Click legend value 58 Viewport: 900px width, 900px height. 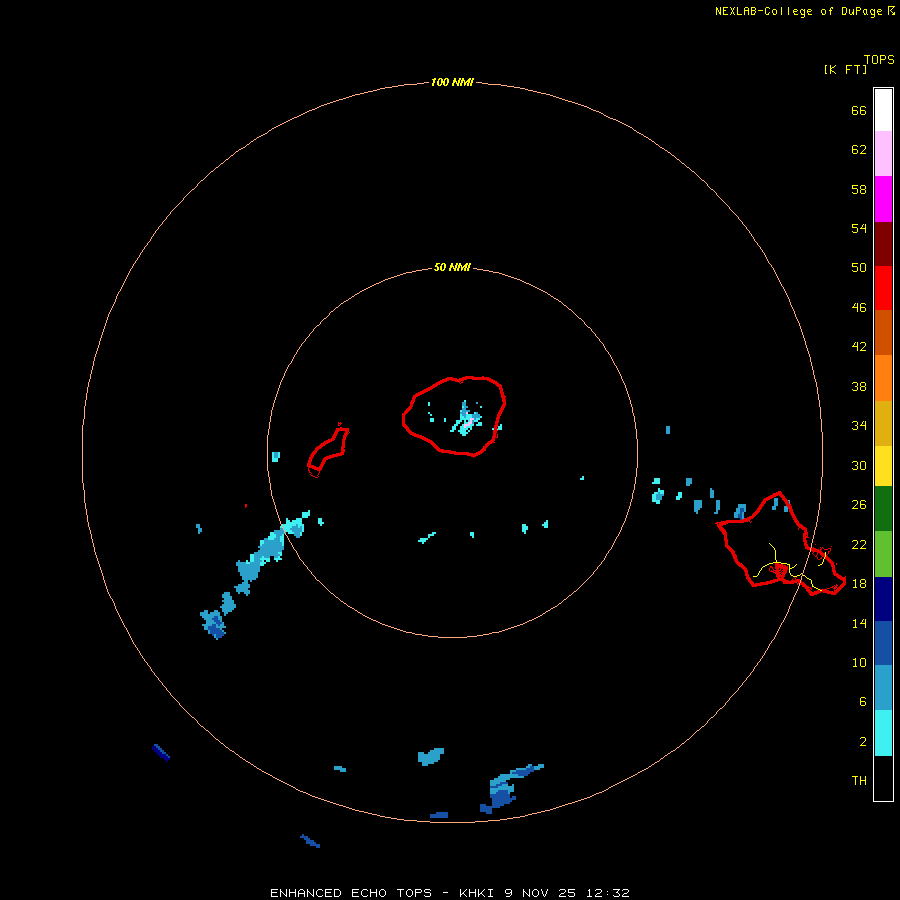click(x=859, y=189)
